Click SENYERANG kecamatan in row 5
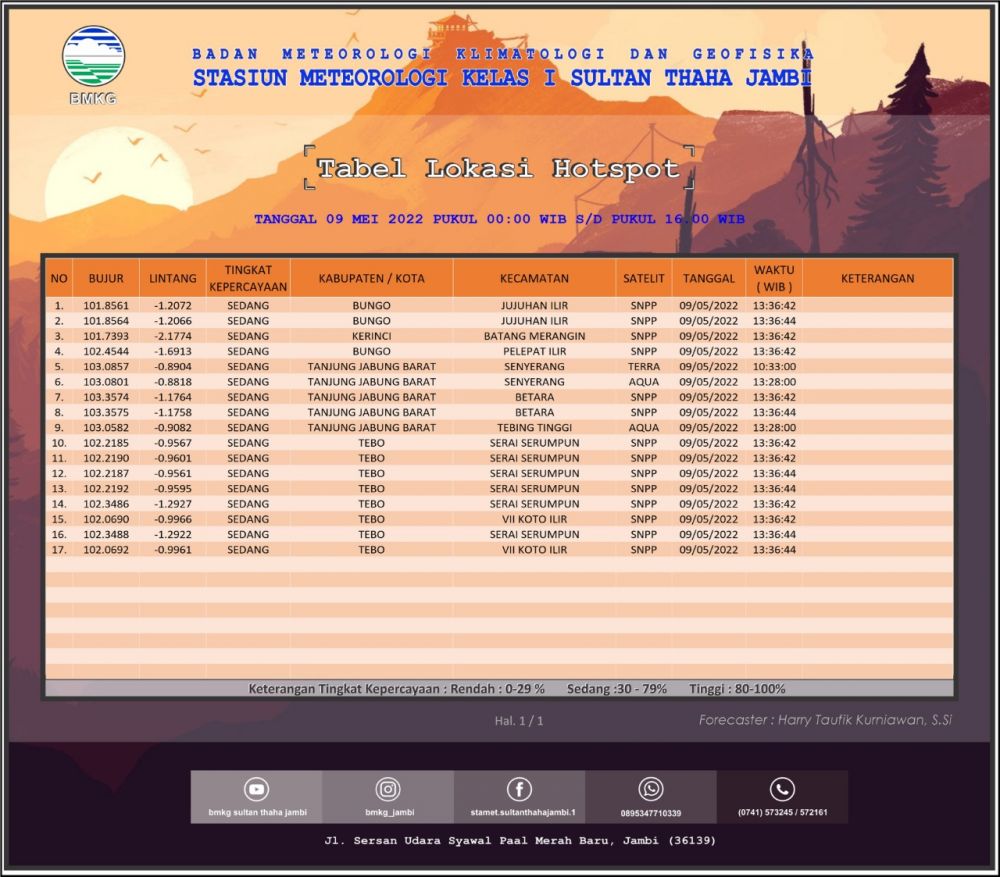The width and height of the screenshot is (1000, 877). click(x=534, y=367)
